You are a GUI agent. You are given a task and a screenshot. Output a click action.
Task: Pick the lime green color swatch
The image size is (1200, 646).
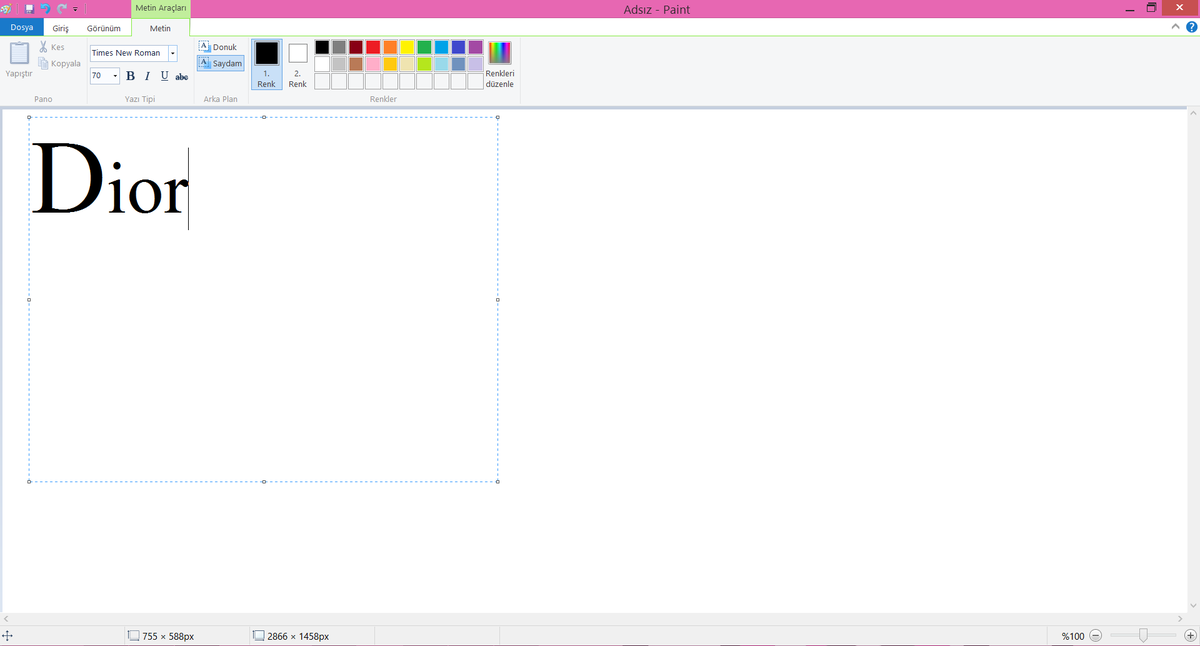point(424,64)
